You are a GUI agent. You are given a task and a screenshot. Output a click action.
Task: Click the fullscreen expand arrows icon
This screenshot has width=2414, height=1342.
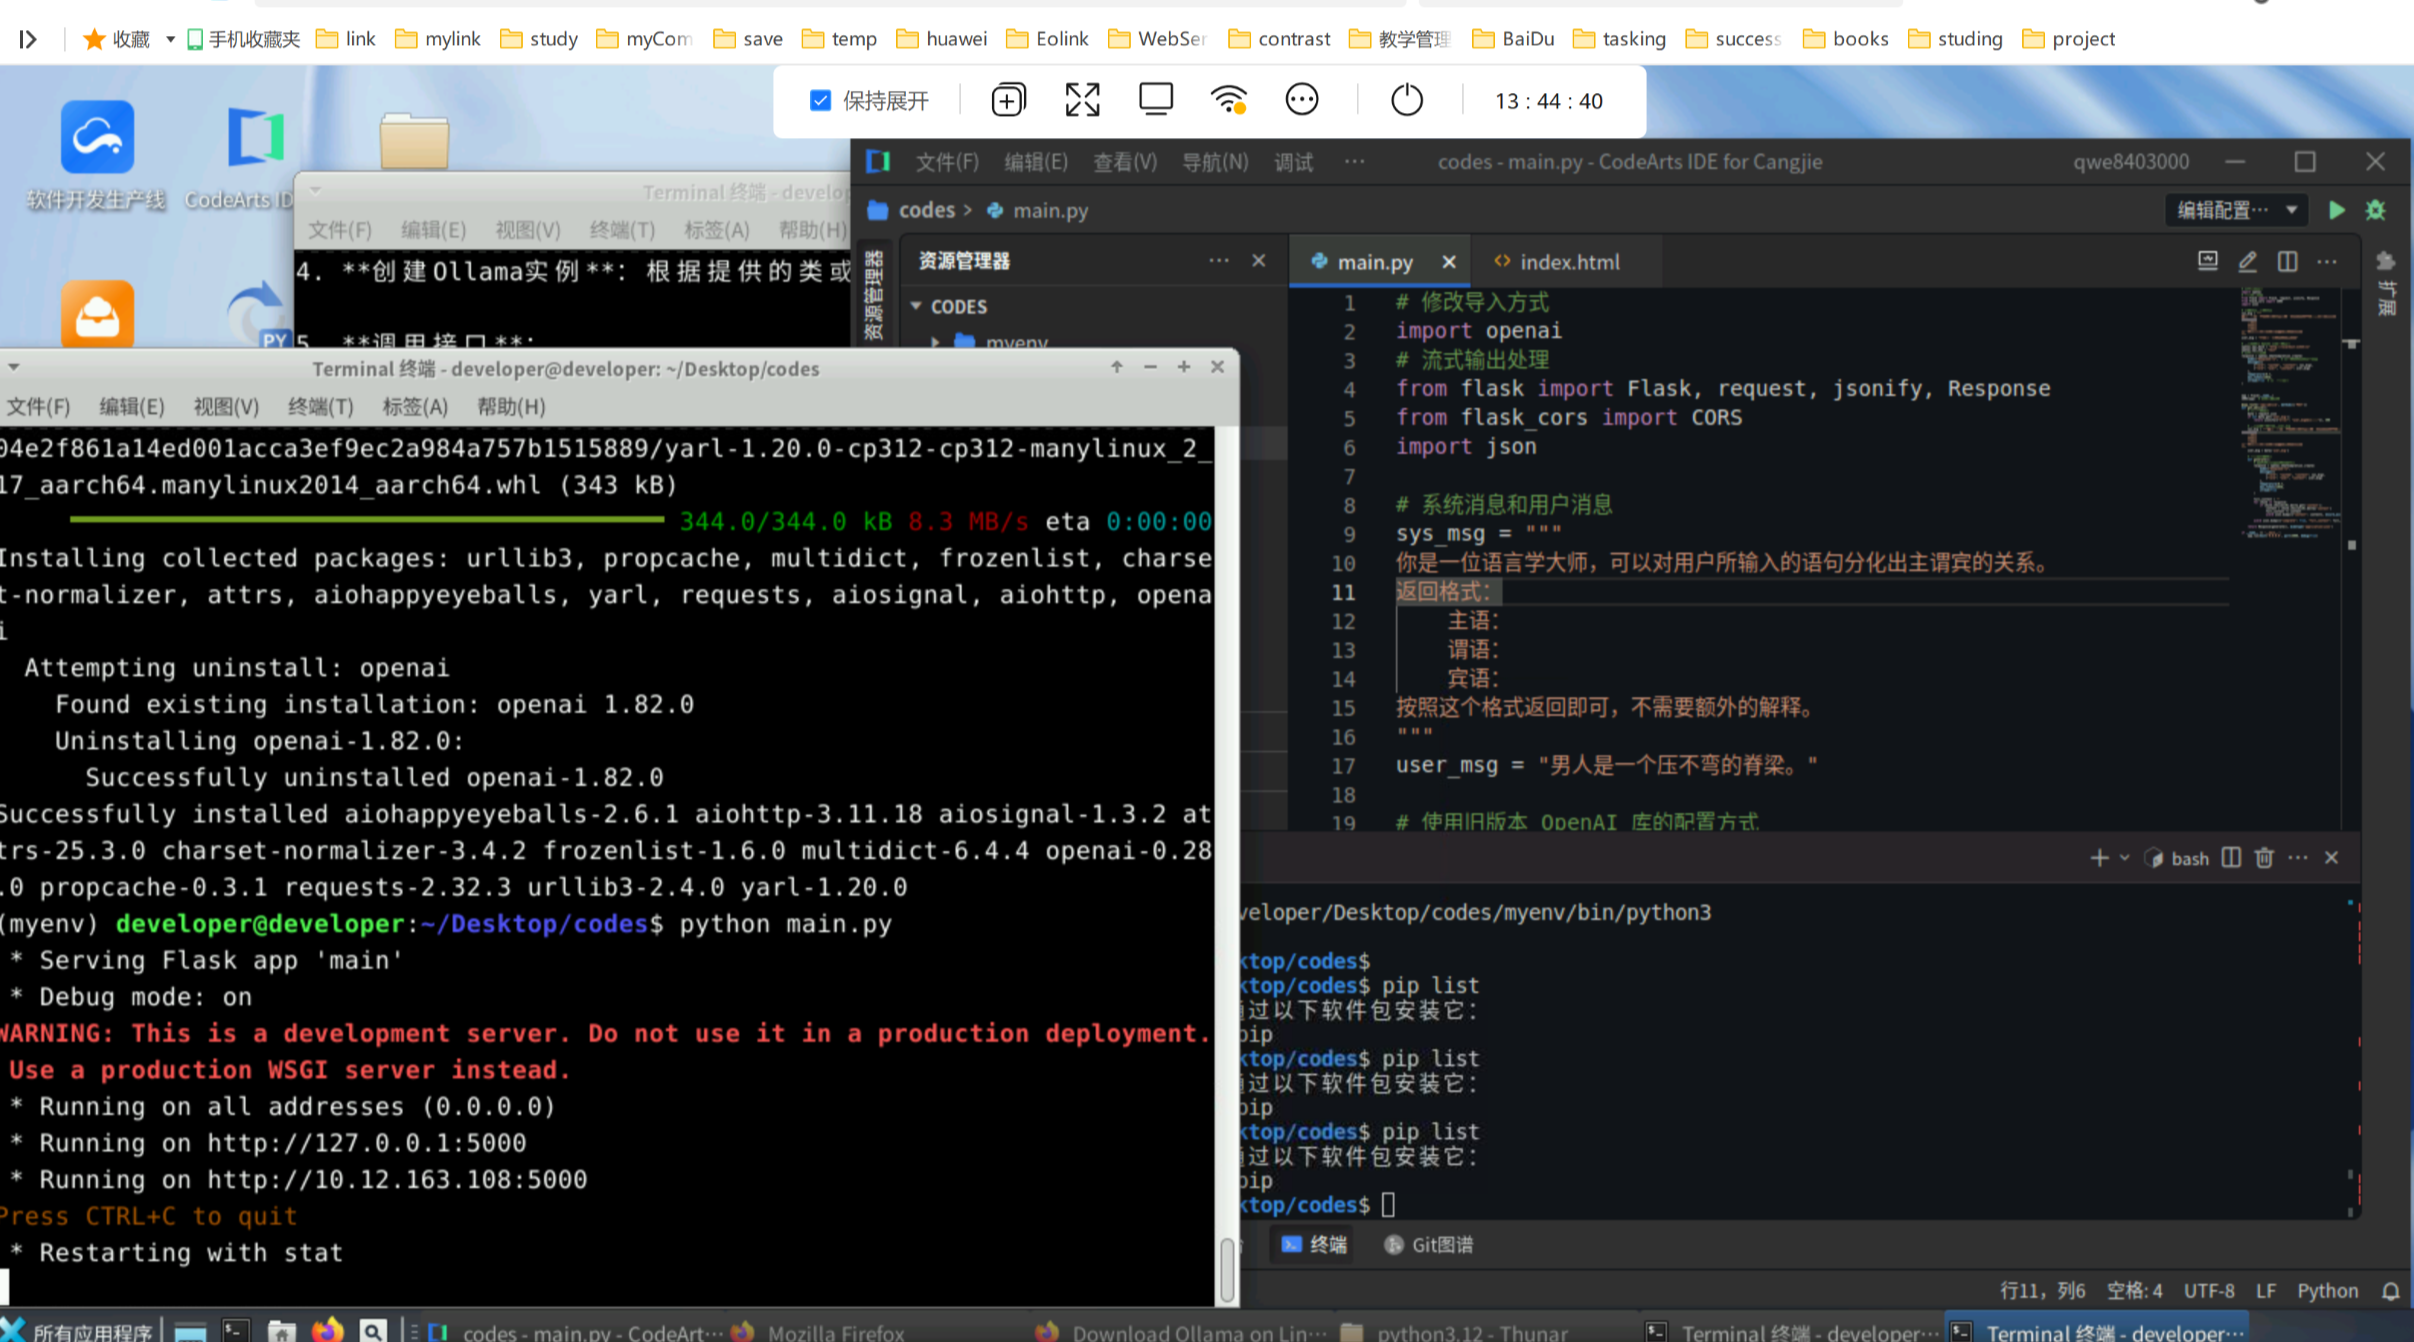[x=1082, y=100]
